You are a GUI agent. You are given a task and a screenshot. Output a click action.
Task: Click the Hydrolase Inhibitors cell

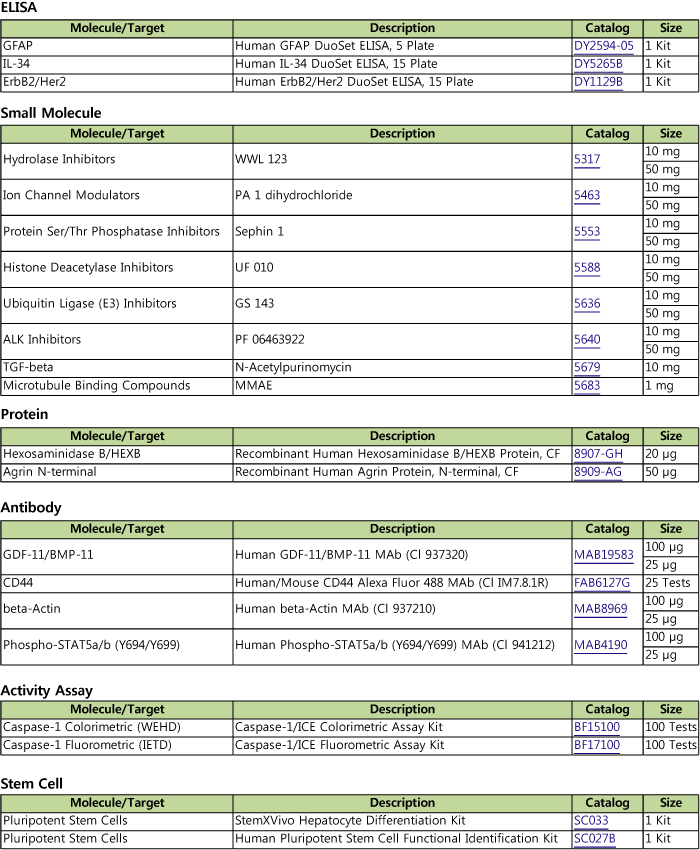tap(117, 161)
